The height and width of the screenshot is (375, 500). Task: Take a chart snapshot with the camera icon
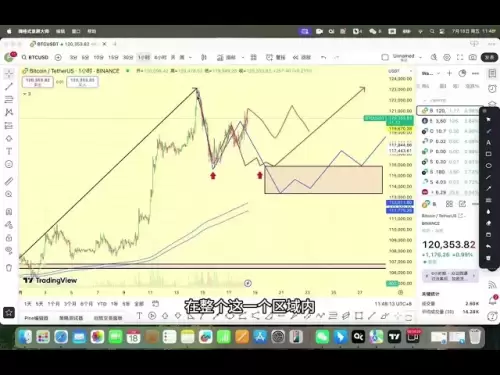473,57
